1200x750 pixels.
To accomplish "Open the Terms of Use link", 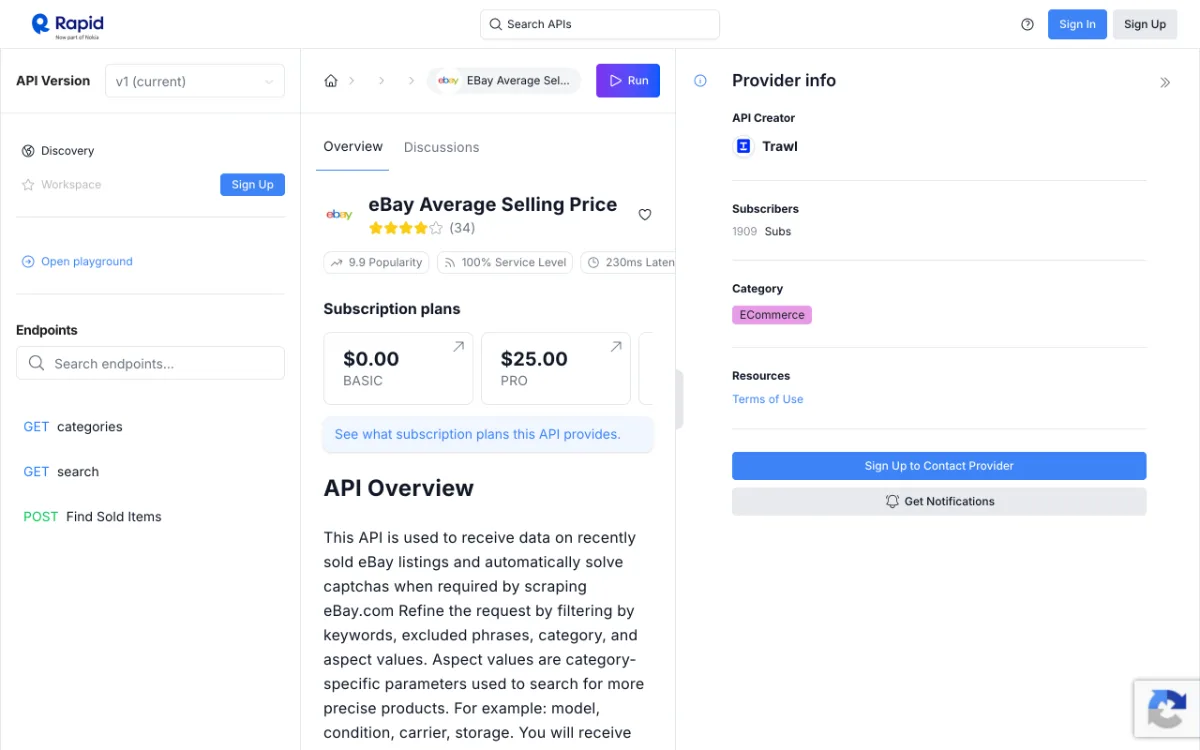I will point(767,399).
